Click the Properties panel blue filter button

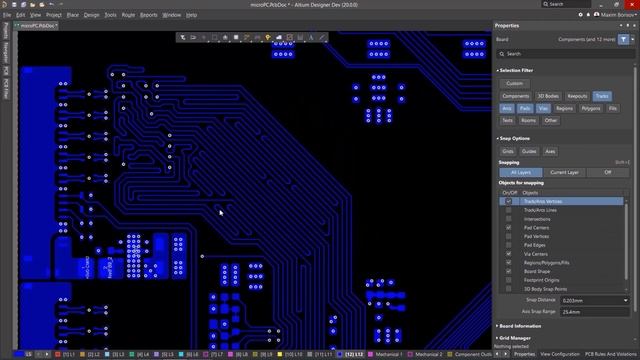(x=623, y=39)
